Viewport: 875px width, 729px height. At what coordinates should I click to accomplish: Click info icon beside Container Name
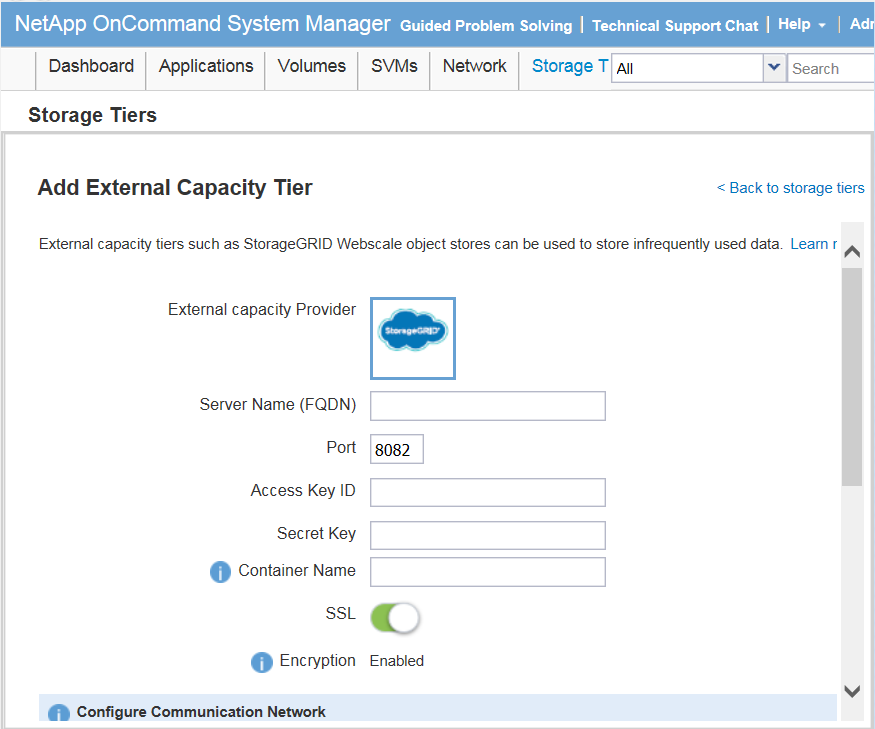[220, 572]
